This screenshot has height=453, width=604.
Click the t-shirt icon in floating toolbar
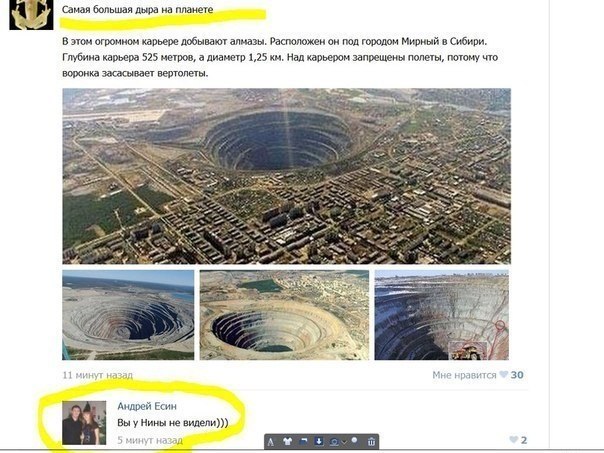(x=287, y=441)
